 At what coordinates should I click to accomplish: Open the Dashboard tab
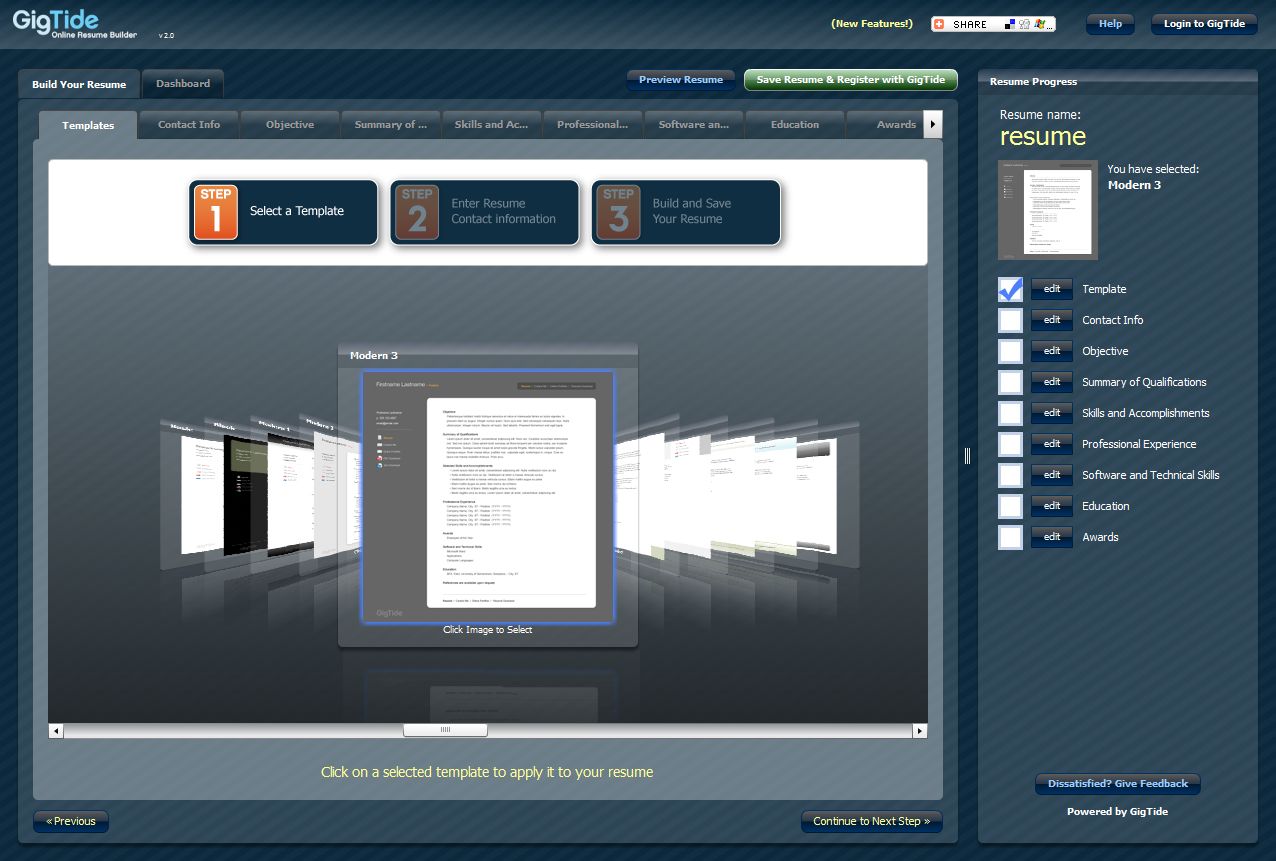pos(183,84)
